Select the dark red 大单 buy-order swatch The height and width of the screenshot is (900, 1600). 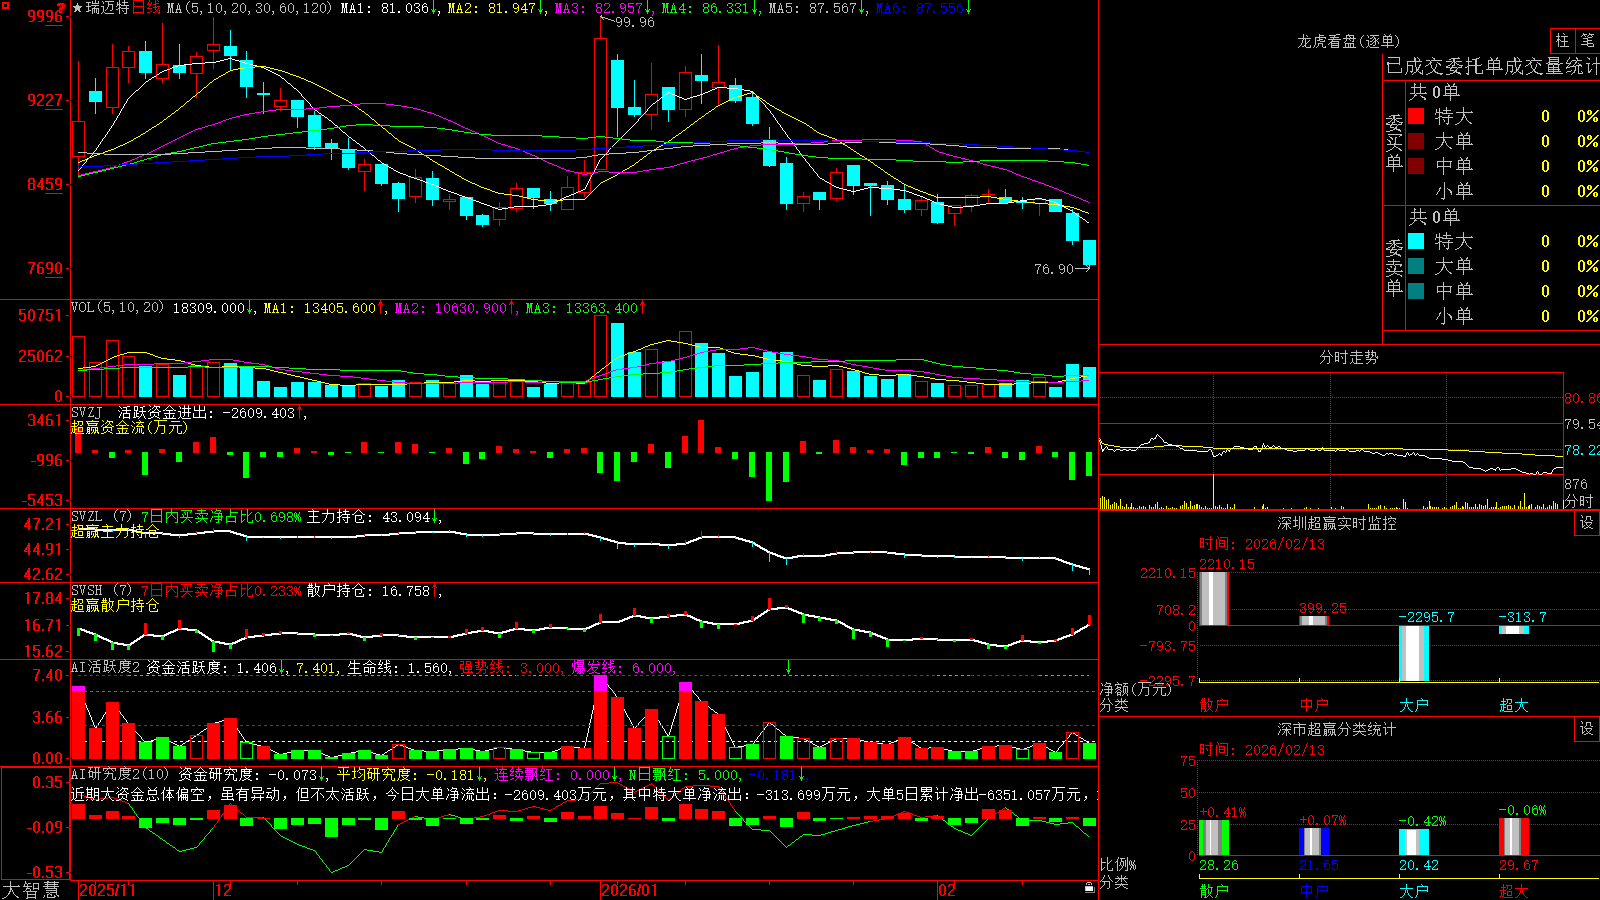pos(1416,141)
